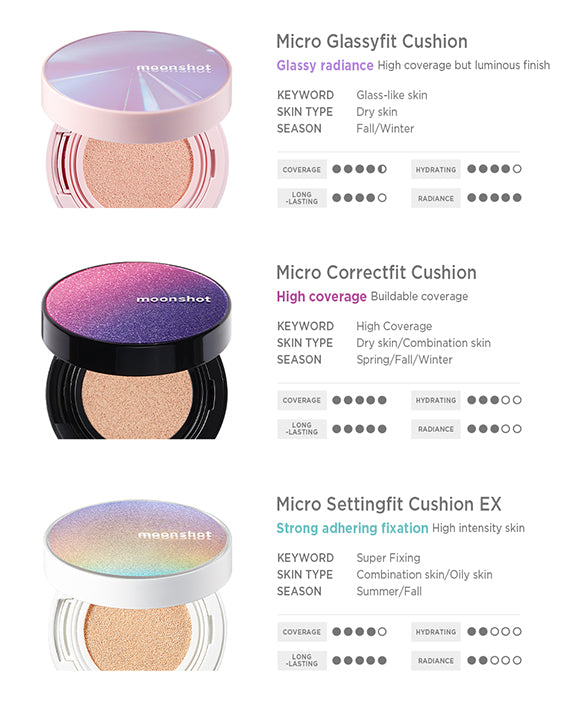Click the teal Strong adhering fixation text
Image resolution: width=576 pixels, height=706 pixels.
coord(352,528)
